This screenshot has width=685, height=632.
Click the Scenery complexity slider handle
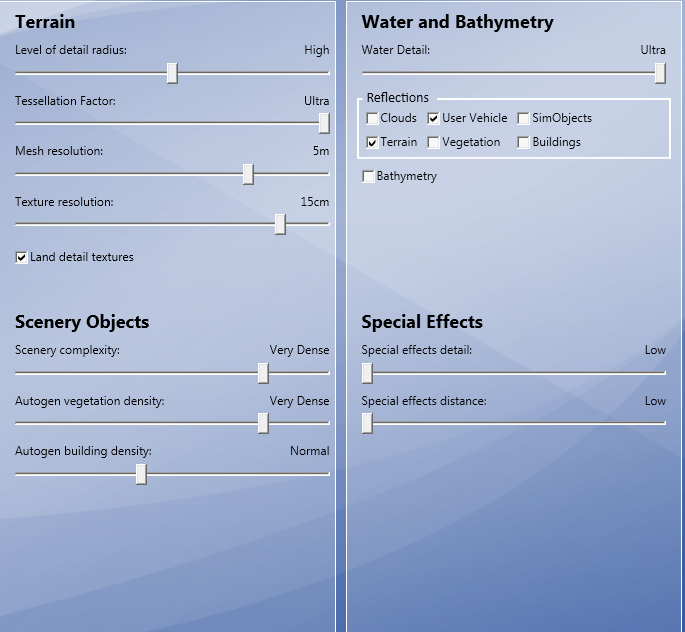coord(263,373)
